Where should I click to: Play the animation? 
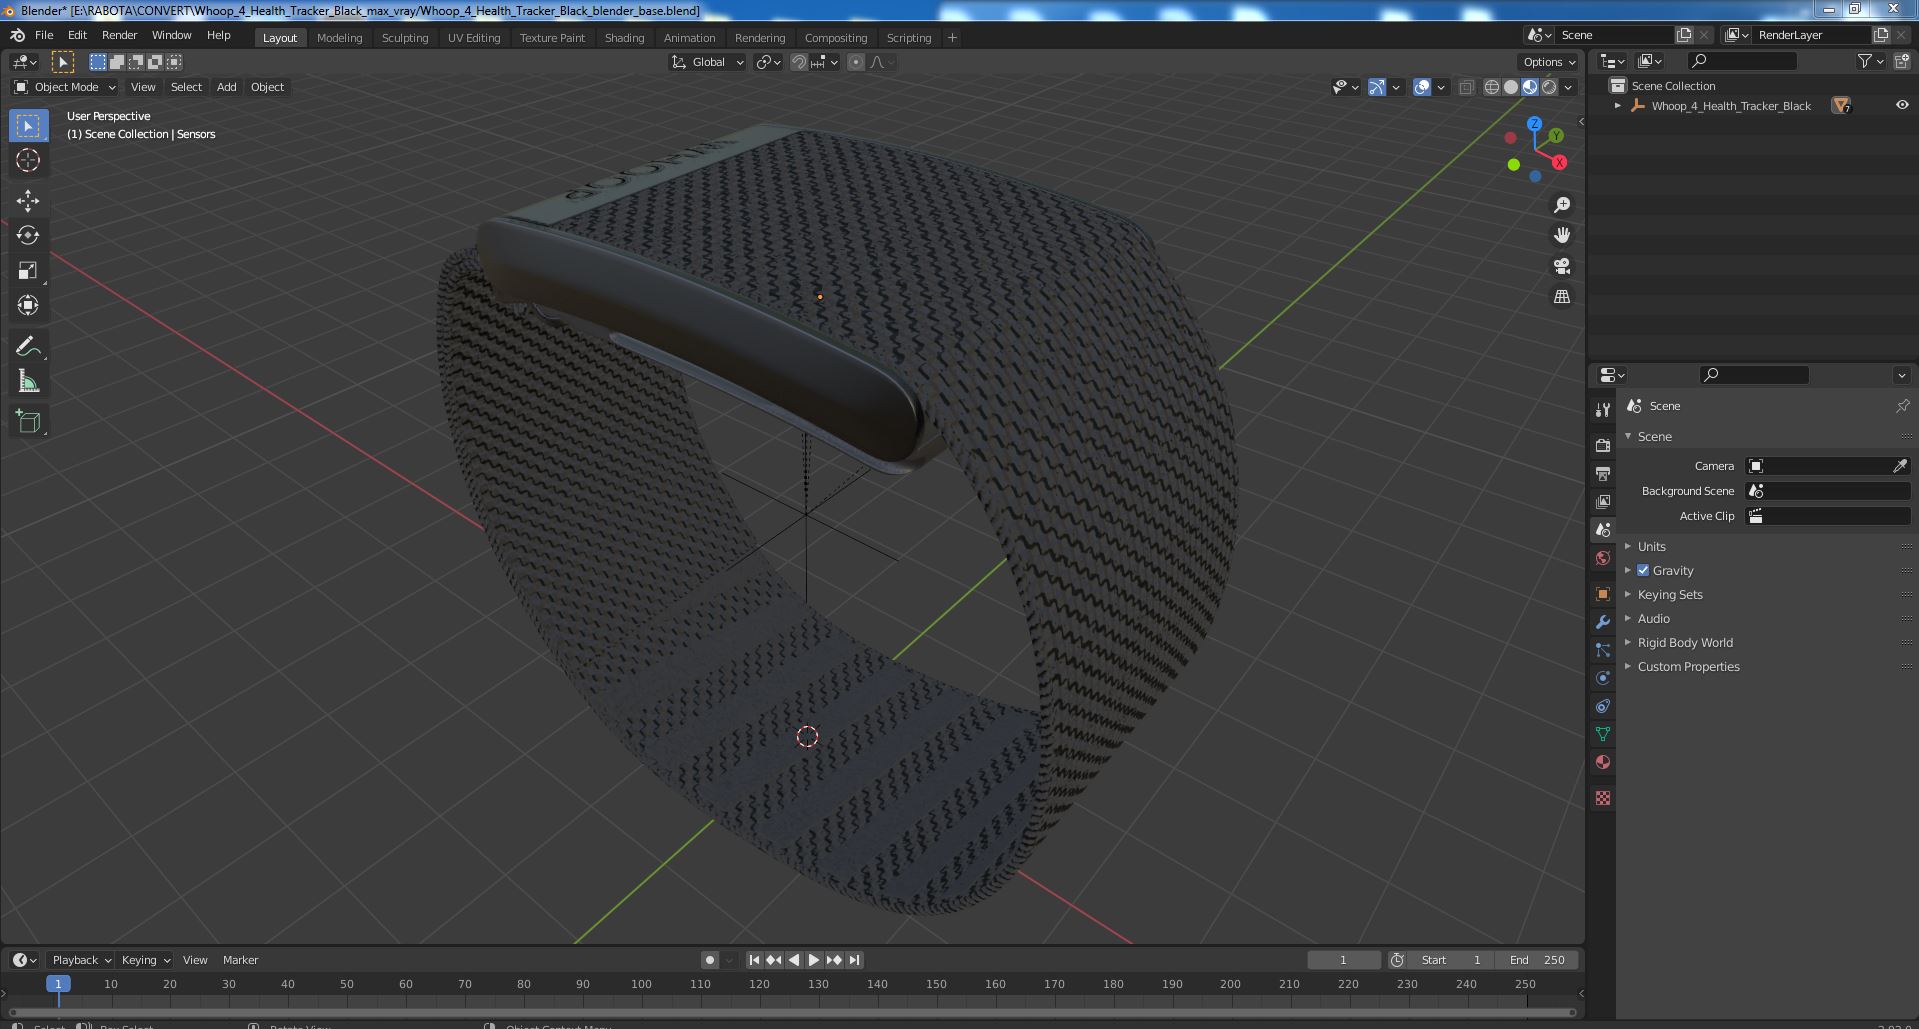coord(814,960)
